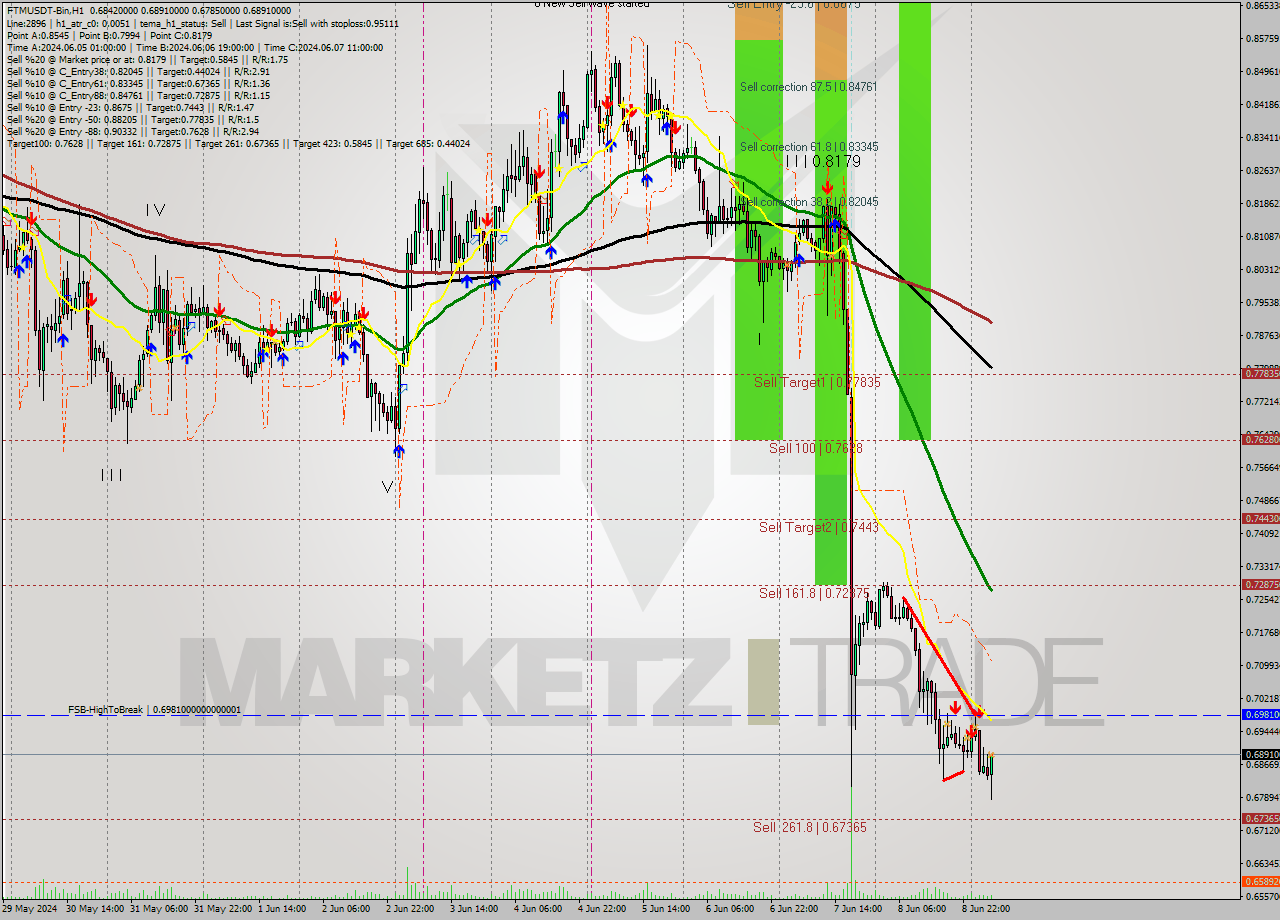Screen dimensions: 1280x920
Task: Click the red 0.72875 price axis tag
Action: 1260,584
